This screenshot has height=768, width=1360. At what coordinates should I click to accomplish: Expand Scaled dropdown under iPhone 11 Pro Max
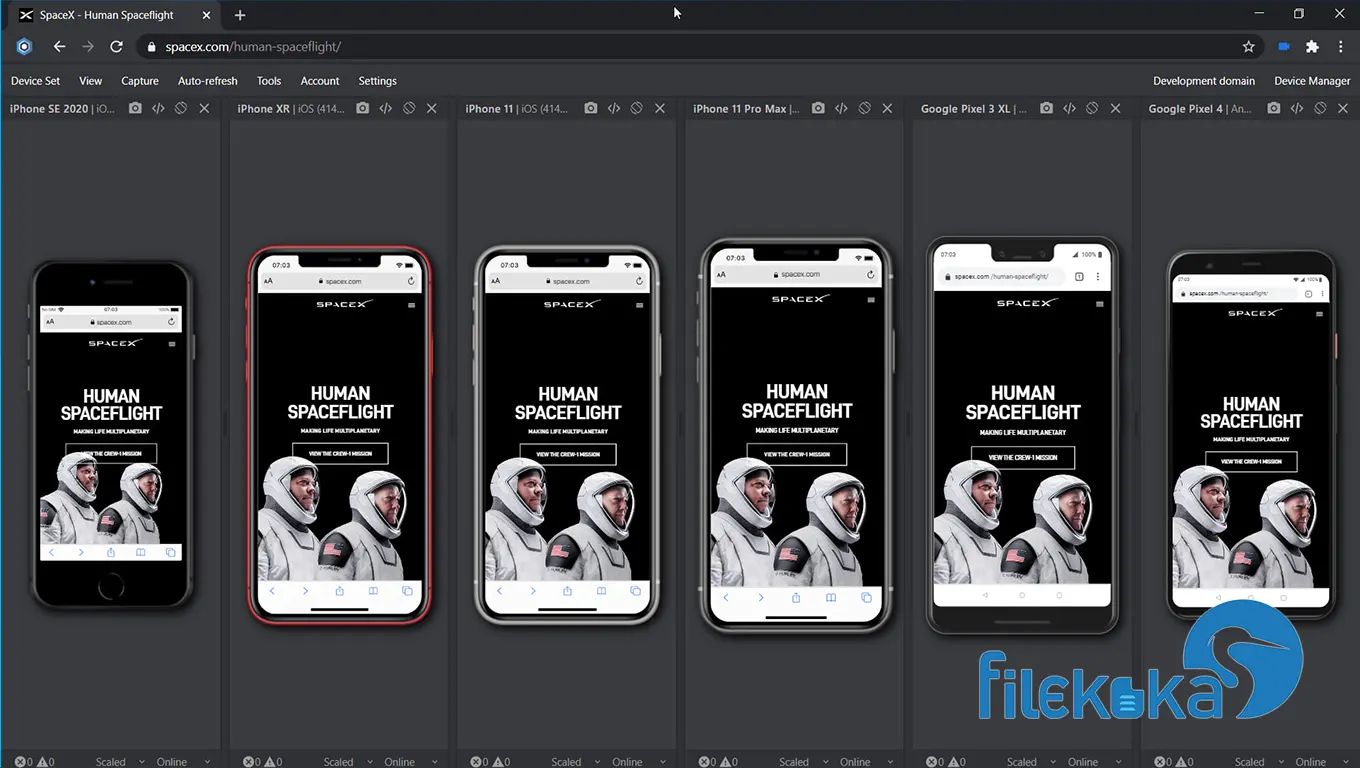pos(803,762)
